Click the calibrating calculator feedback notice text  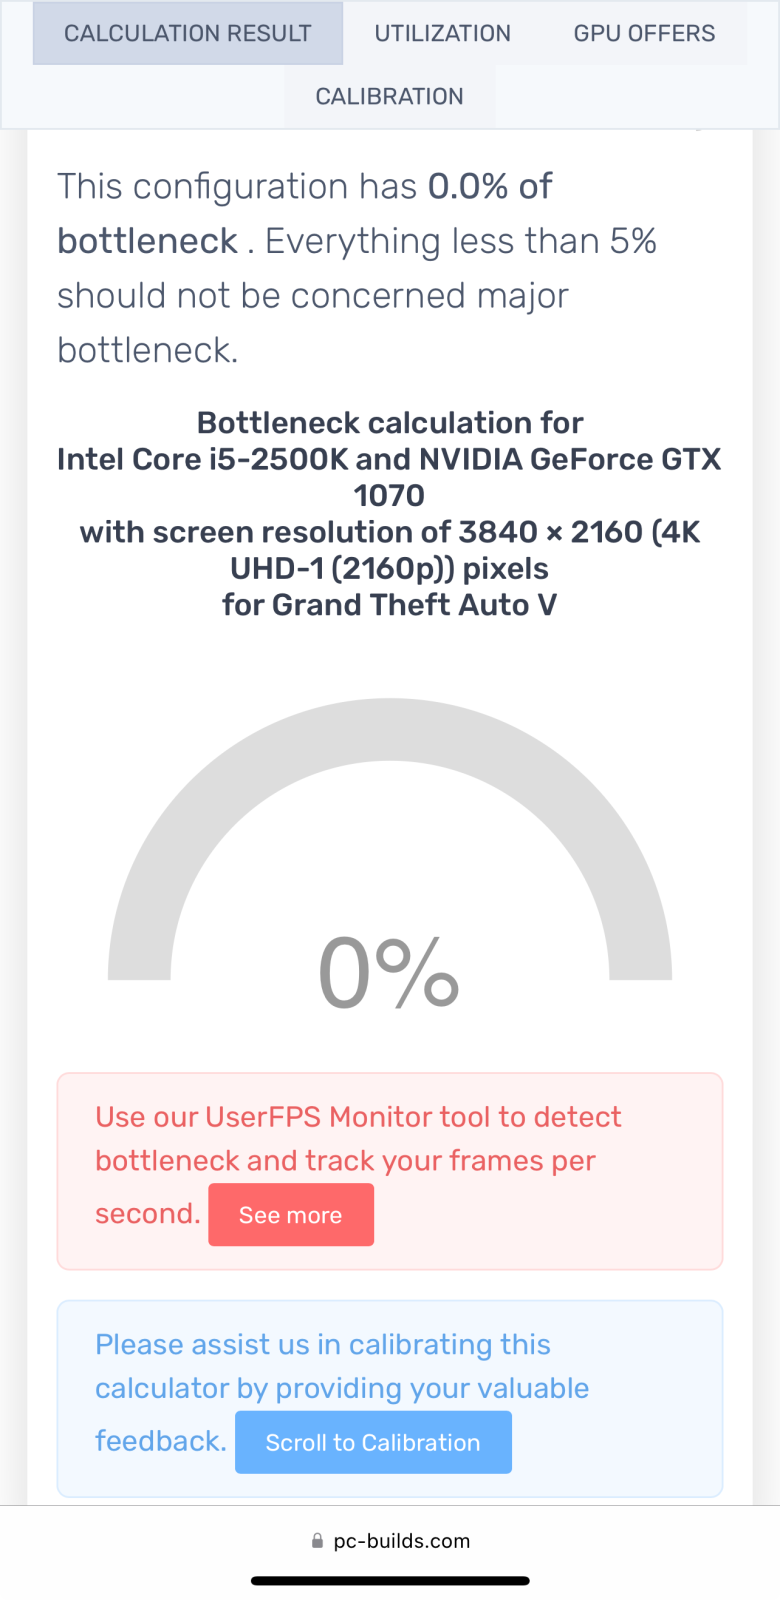[342, 1366]
